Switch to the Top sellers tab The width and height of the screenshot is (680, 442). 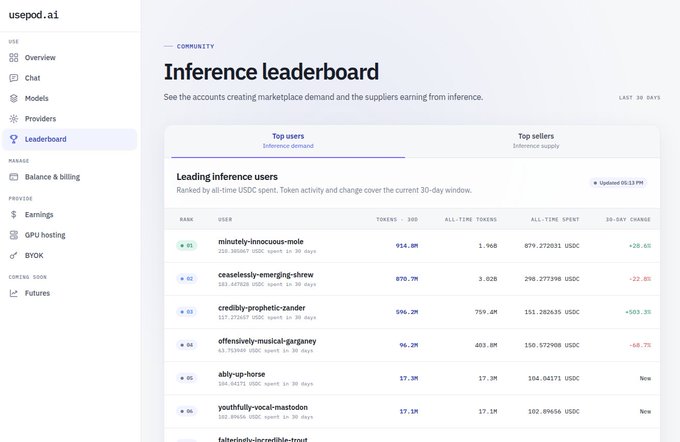[x=536, y=141]
